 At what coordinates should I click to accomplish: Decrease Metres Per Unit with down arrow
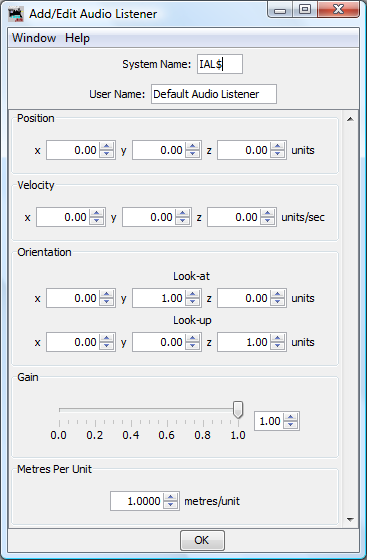point(170,505)
